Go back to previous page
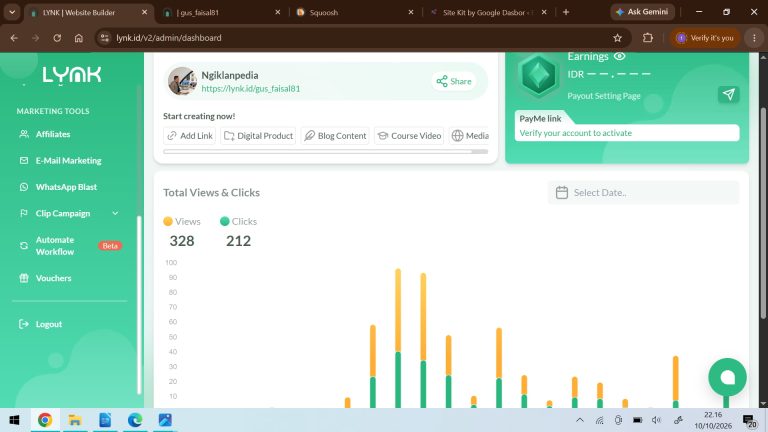Viewport: 768px width, 432px height. click(x=14, y=38)
